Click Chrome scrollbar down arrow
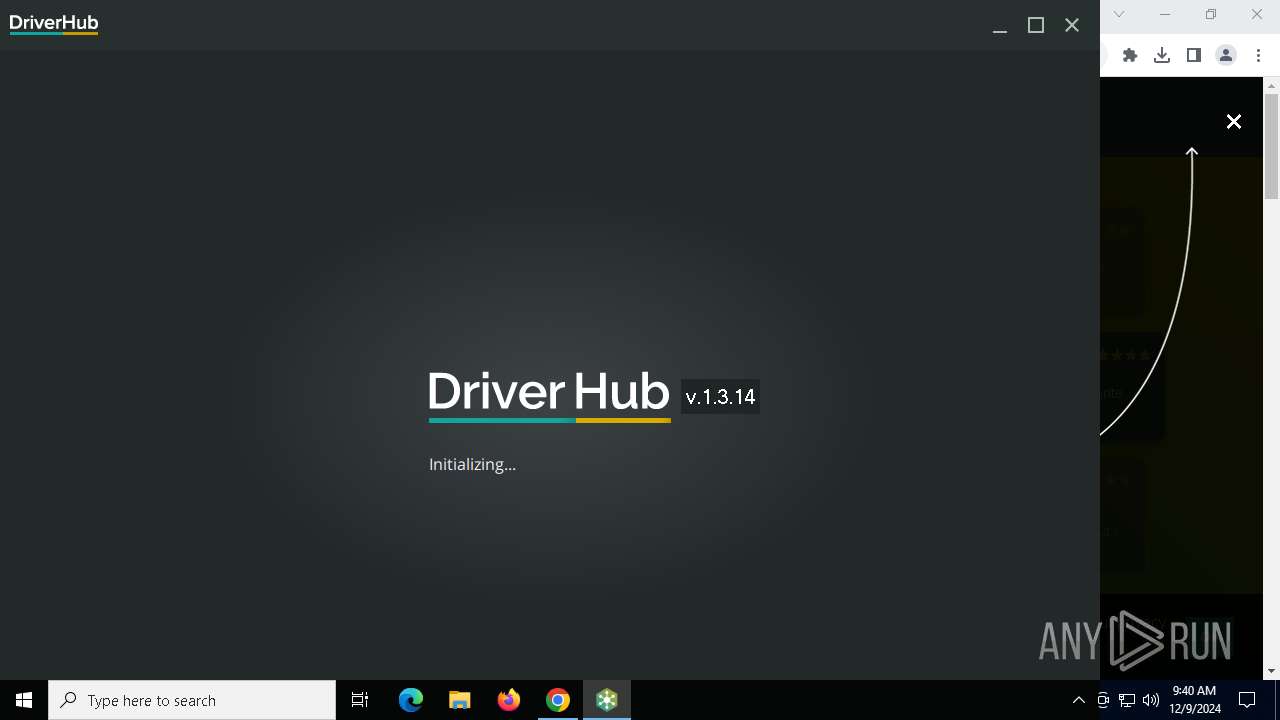The height and width of the screenshot is (720, 1280). tap(1272, 672)
